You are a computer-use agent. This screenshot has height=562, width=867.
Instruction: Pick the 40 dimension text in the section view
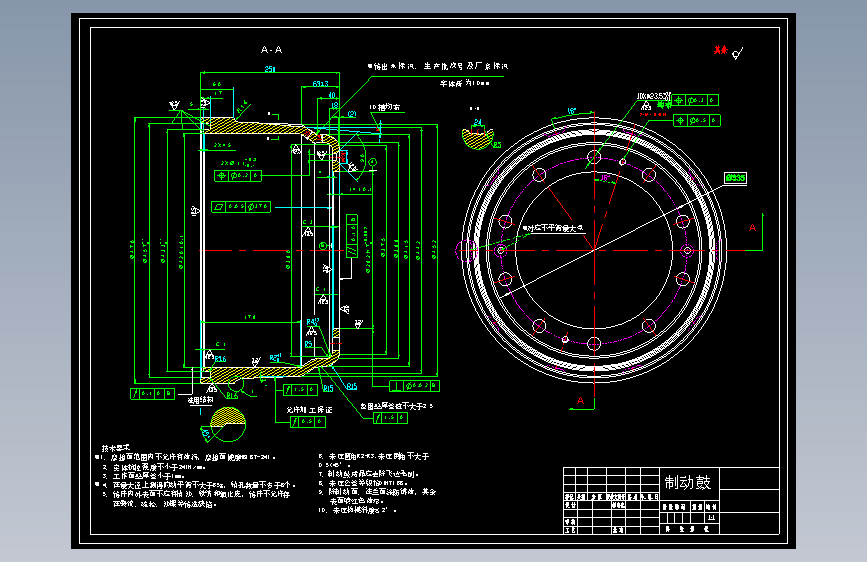[332, 95]
